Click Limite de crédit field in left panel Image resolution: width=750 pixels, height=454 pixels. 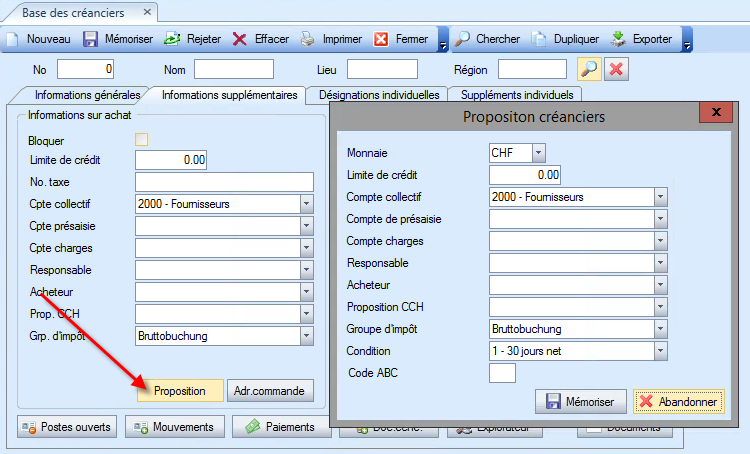pos(171,160)
